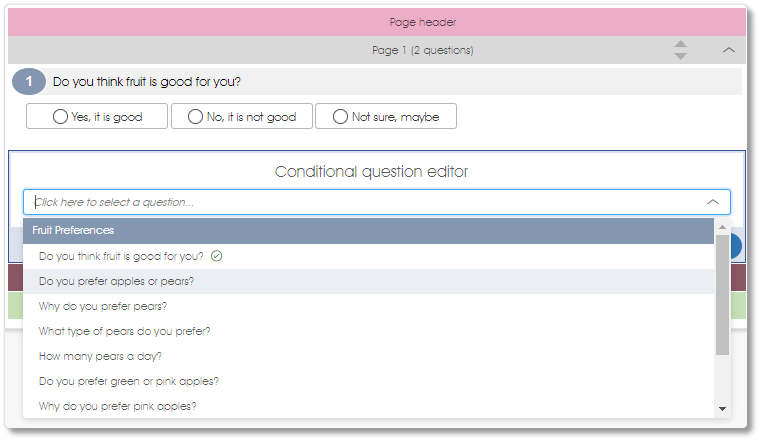Viewport: 762px width, 443px height.
Task: Collapse Page 1 using header chevron
Action: pyautogui.click(x=728, y=50)
